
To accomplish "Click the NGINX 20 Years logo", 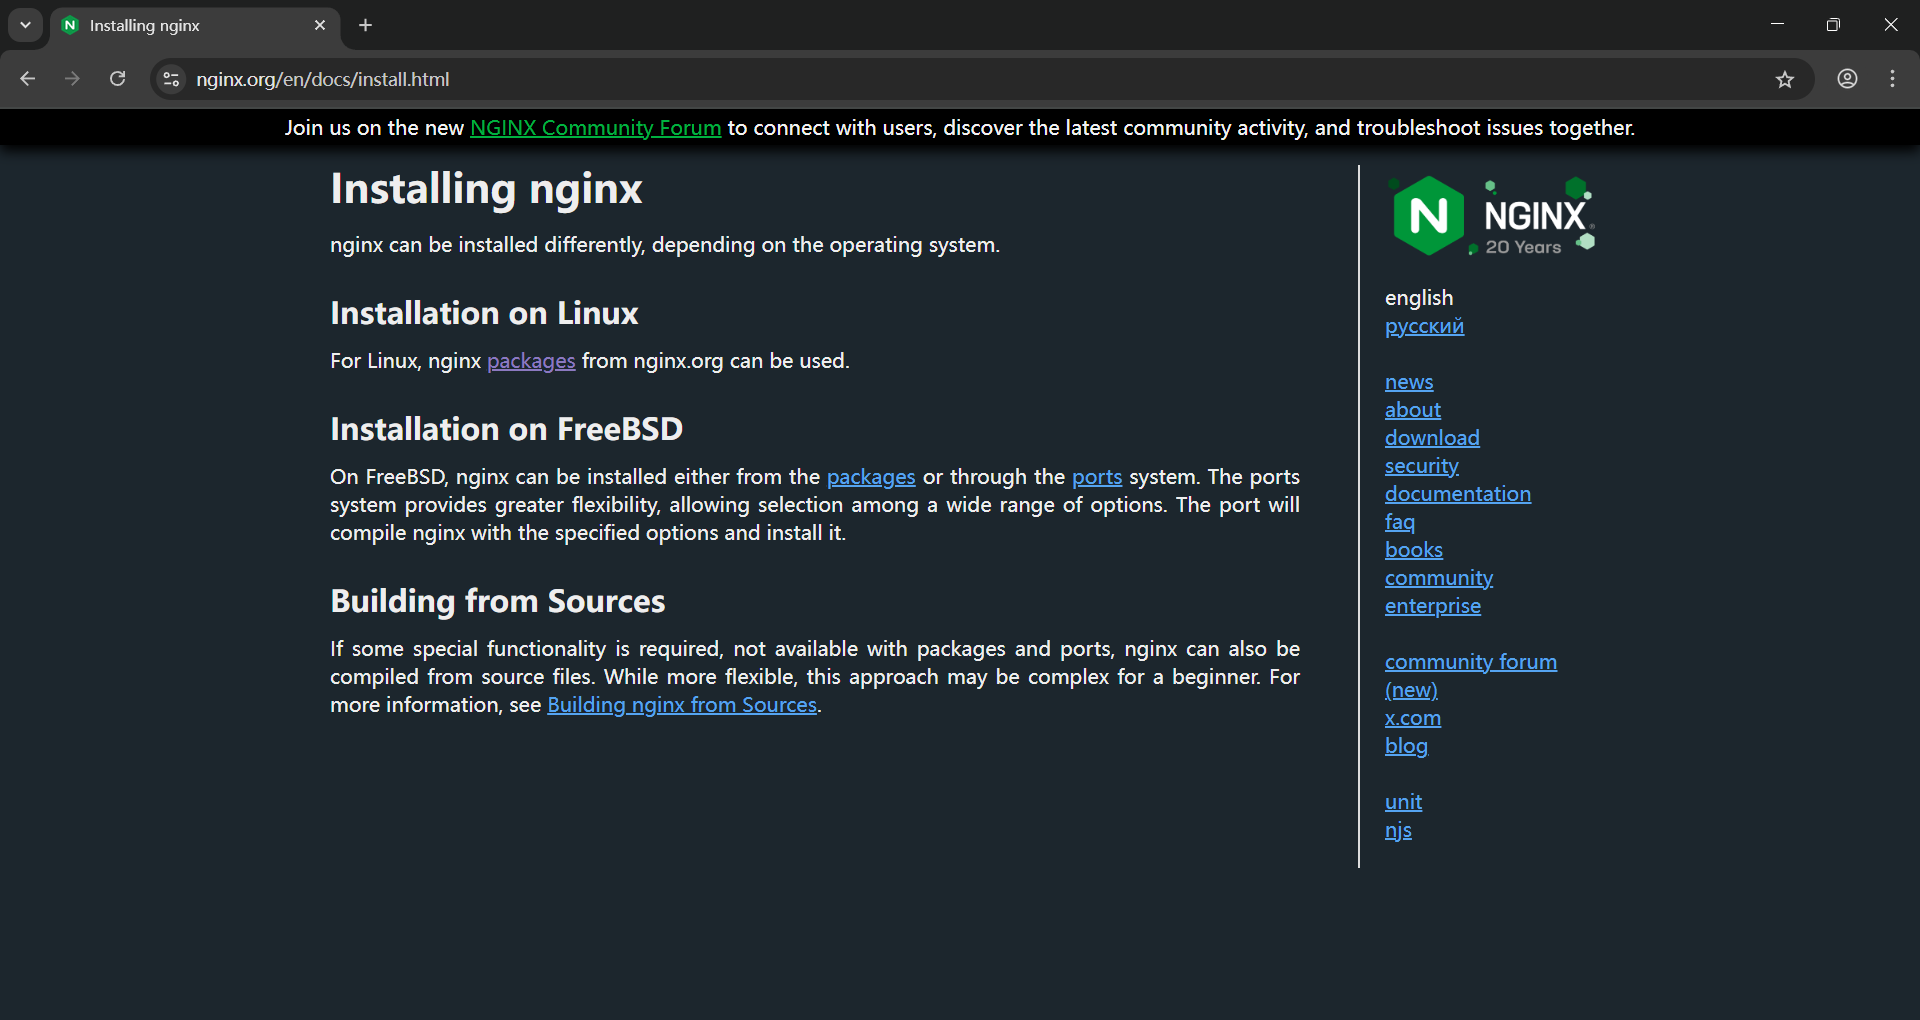I will (x=1490, y=216).
